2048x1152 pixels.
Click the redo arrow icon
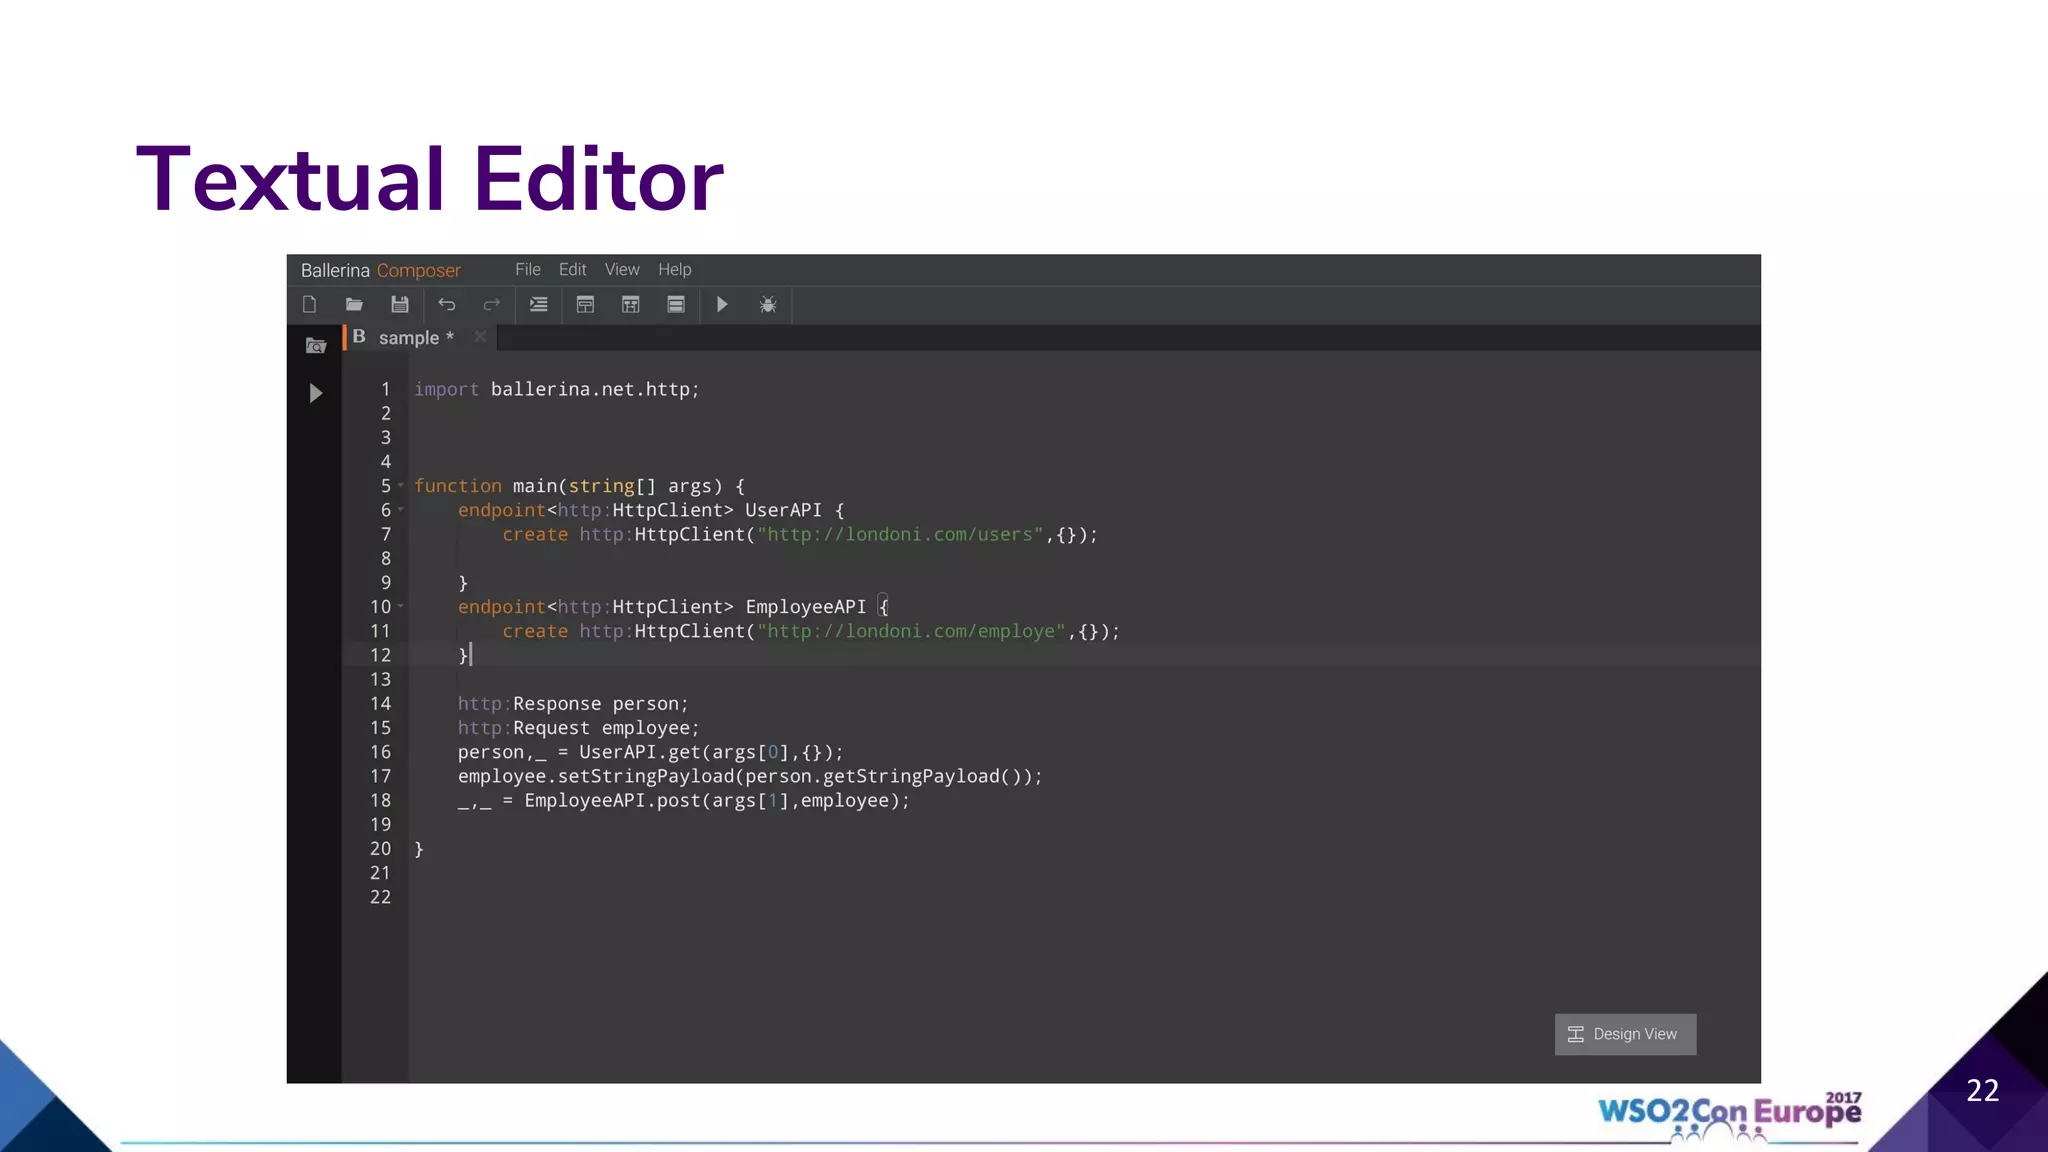pyautogui.click(x=491, y=305)
